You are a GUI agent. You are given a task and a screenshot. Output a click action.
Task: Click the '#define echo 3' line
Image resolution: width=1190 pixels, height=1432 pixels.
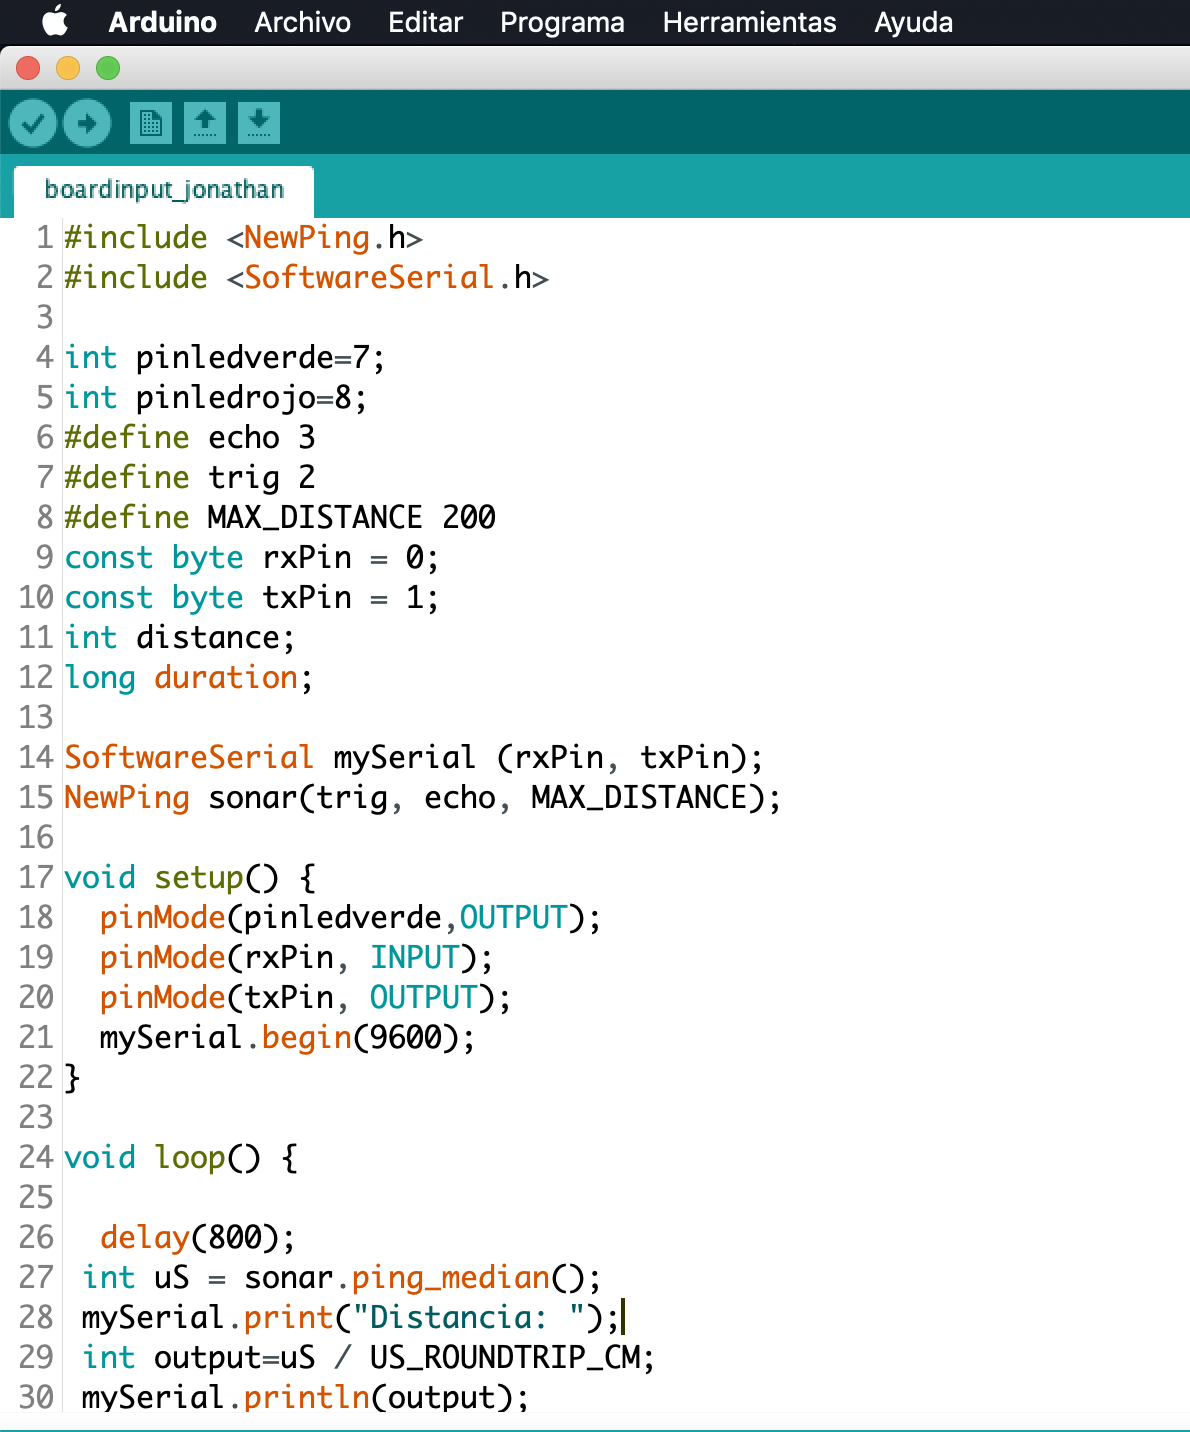pyautogui.click(x=190, y=438)
